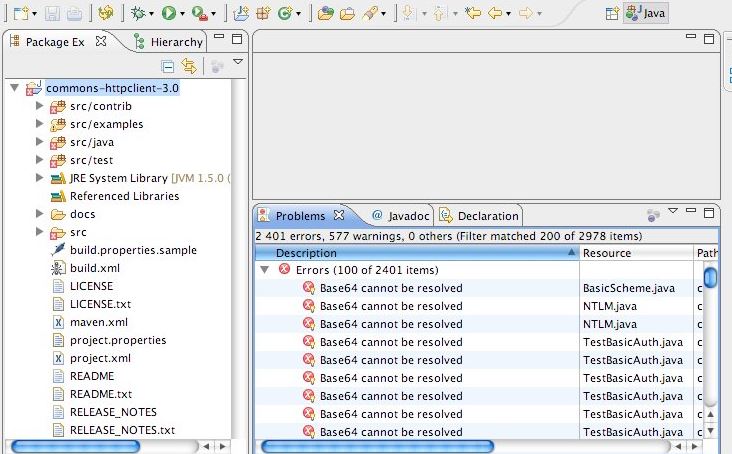
Task: Click the External Tools run icon
Action: click(200, 13)
